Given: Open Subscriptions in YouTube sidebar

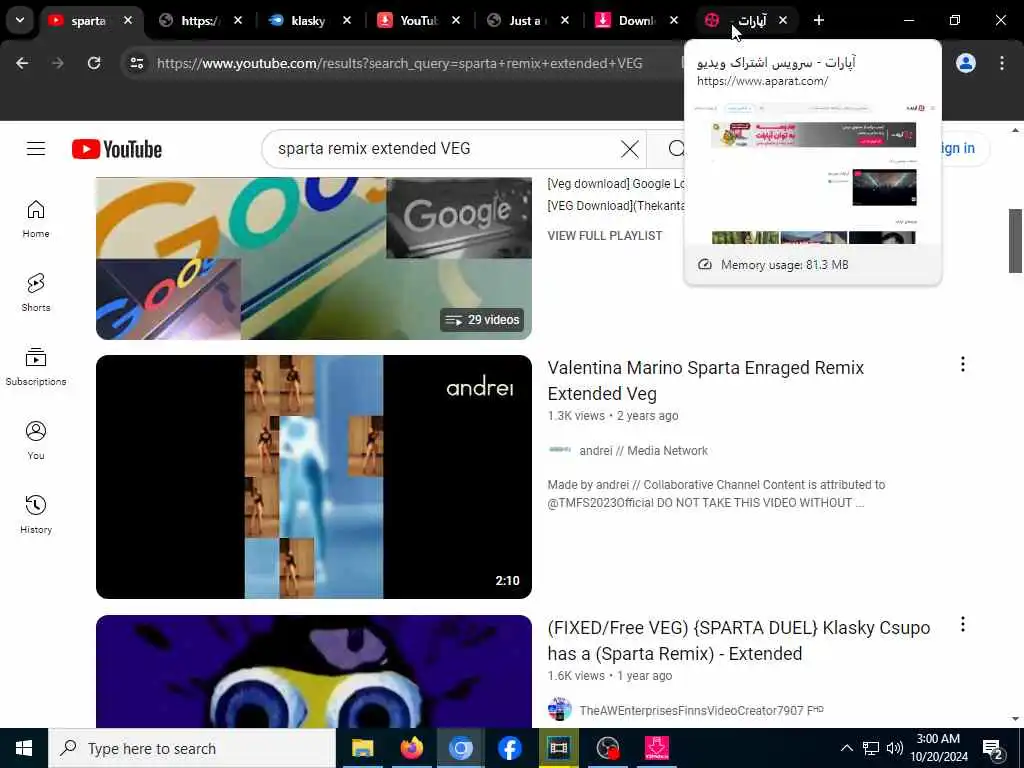Looking at the screenshot, I should tap(36, 367).
